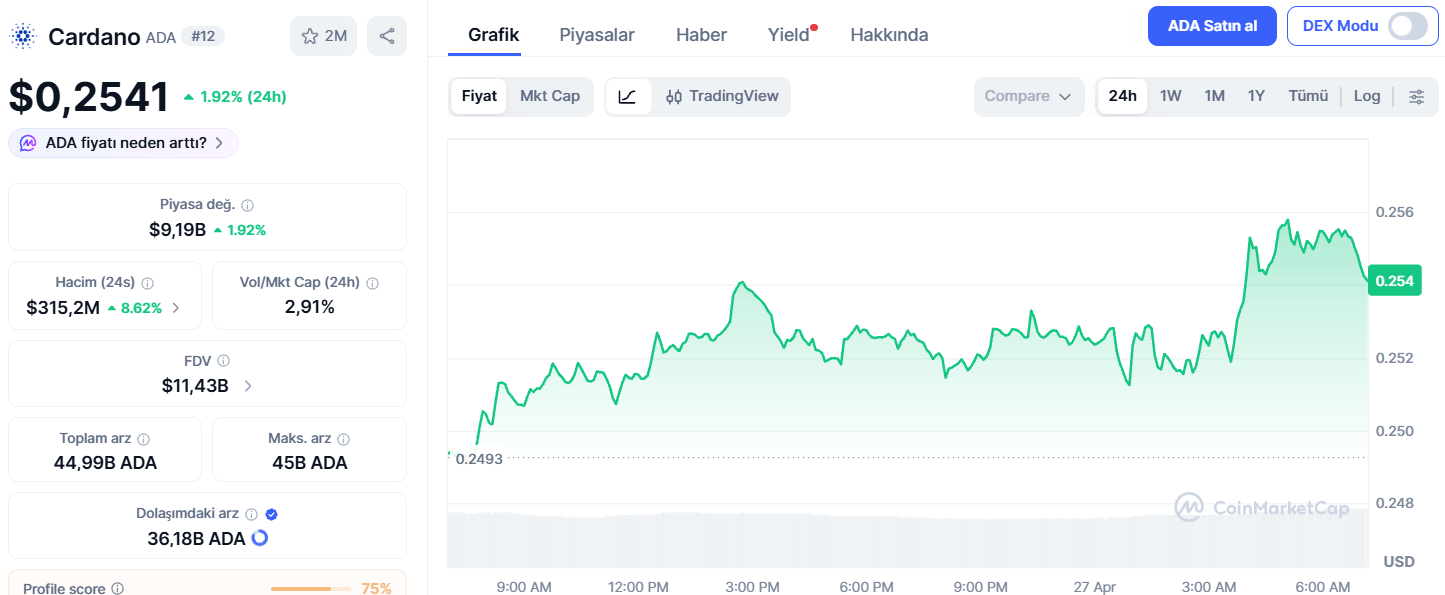
Task: Click the volume bars under the chart
Action: (x=907, y=540)
